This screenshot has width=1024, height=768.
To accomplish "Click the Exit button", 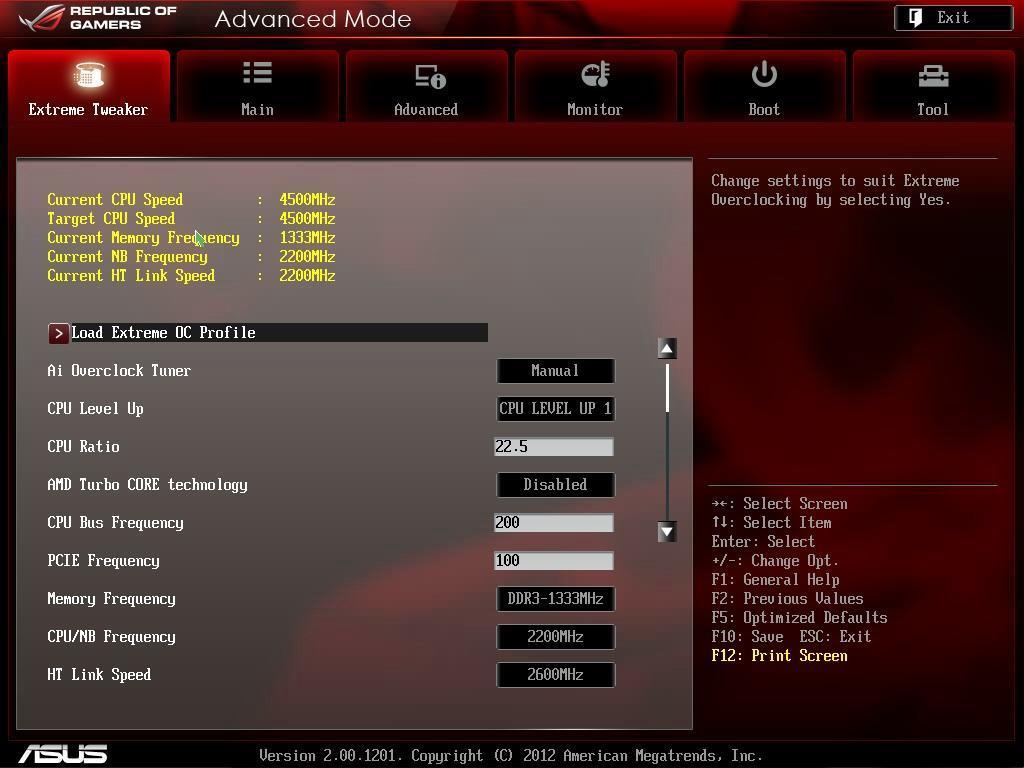I will pos(953,18).
